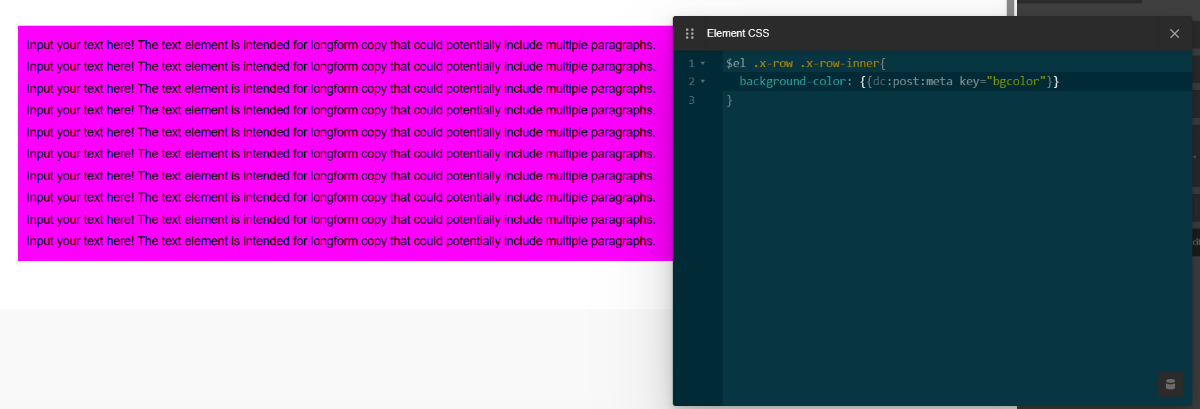Click line number 2 in the gutter
This screenshot has width=1200, height=409.
[x=691, y=81]
